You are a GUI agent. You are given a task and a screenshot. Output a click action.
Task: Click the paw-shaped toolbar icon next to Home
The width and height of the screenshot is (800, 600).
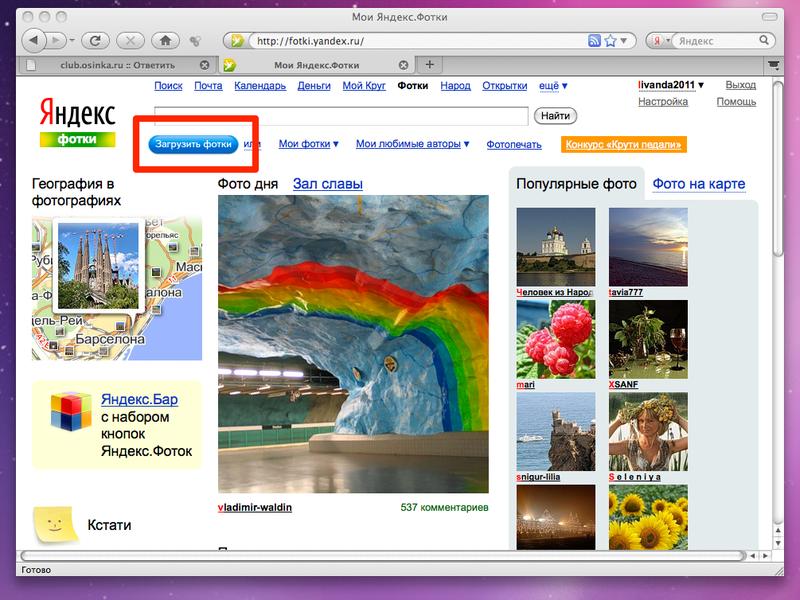[x=195, y=41]
